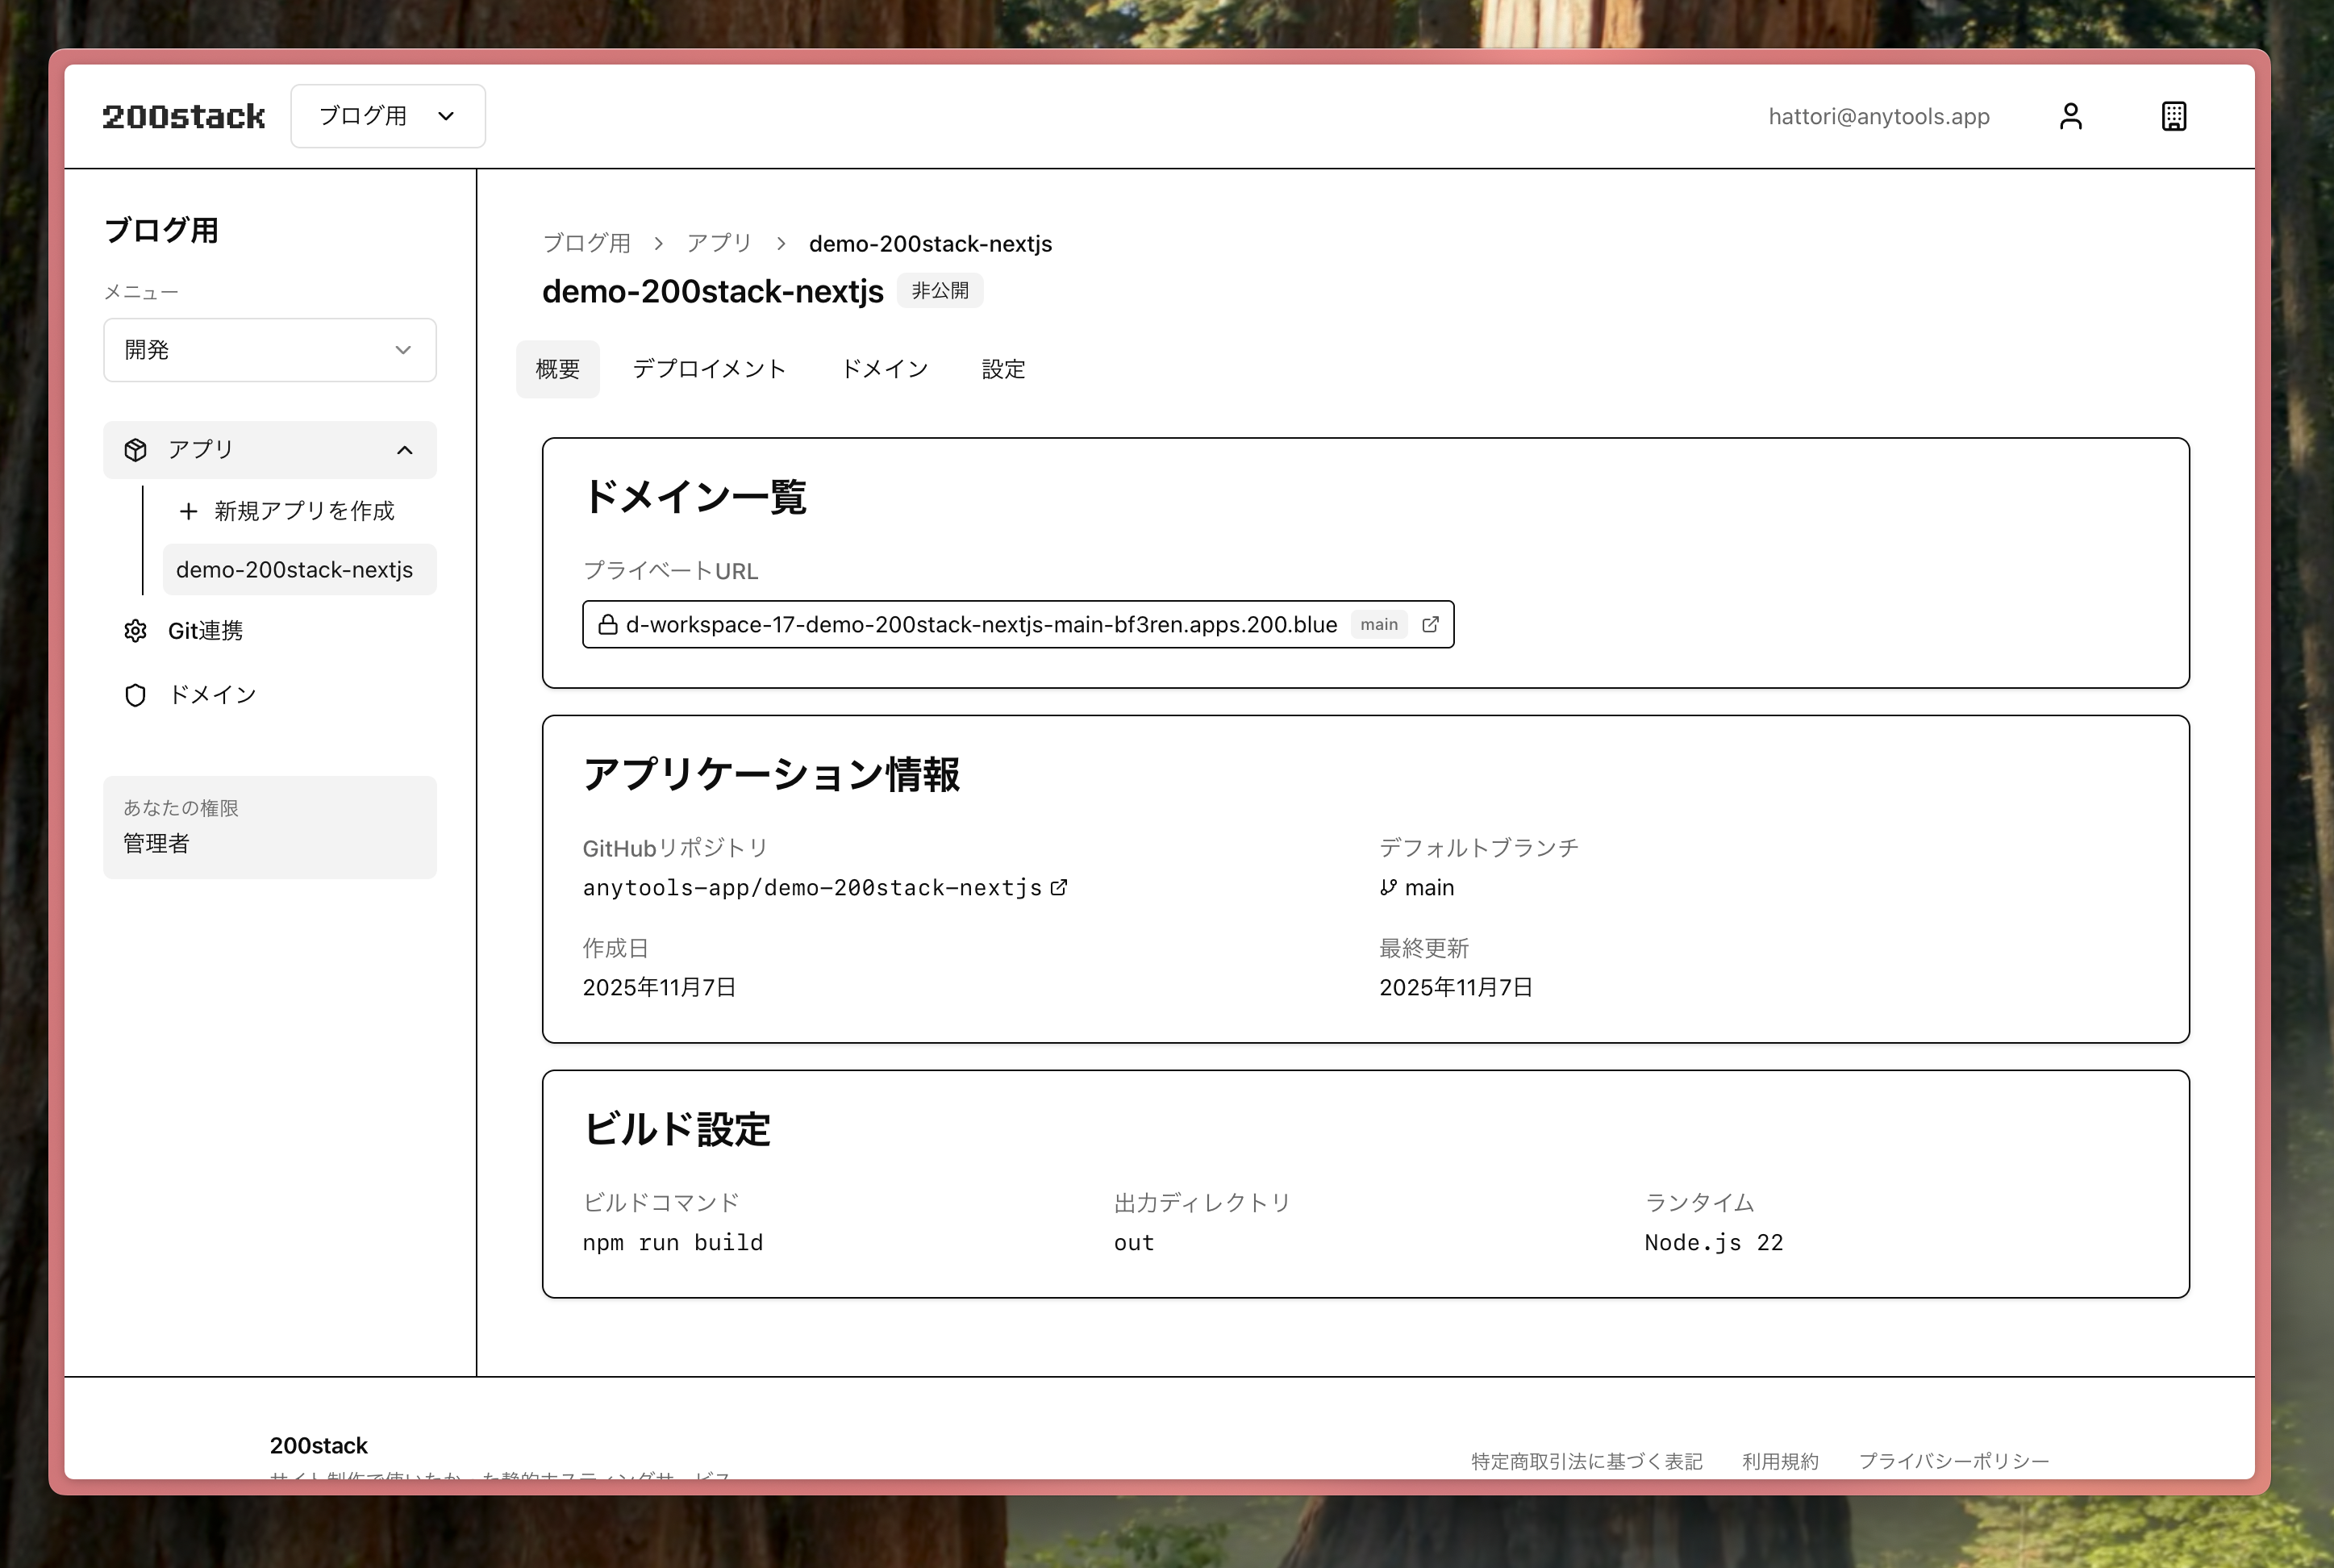This screenshot has width=2334, height=1568.
Task: Open GitHub repository external link icon
Action: [x=1059, y=887]
